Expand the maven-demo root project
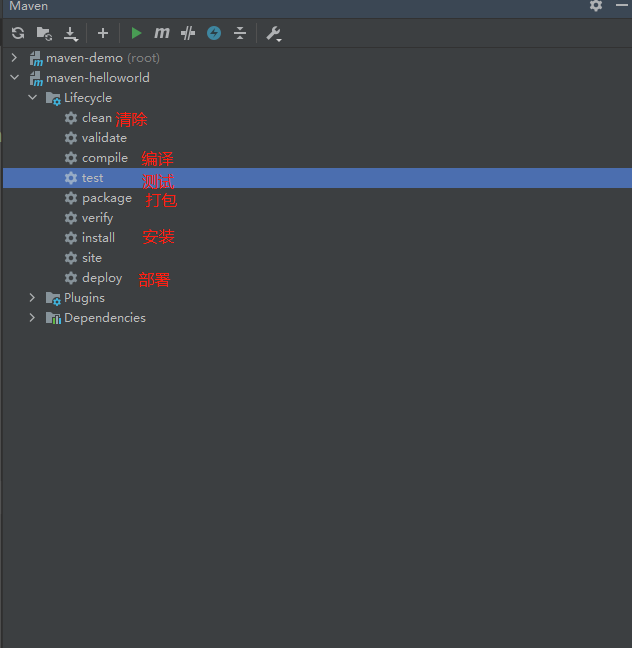 (x=14, y=57)
